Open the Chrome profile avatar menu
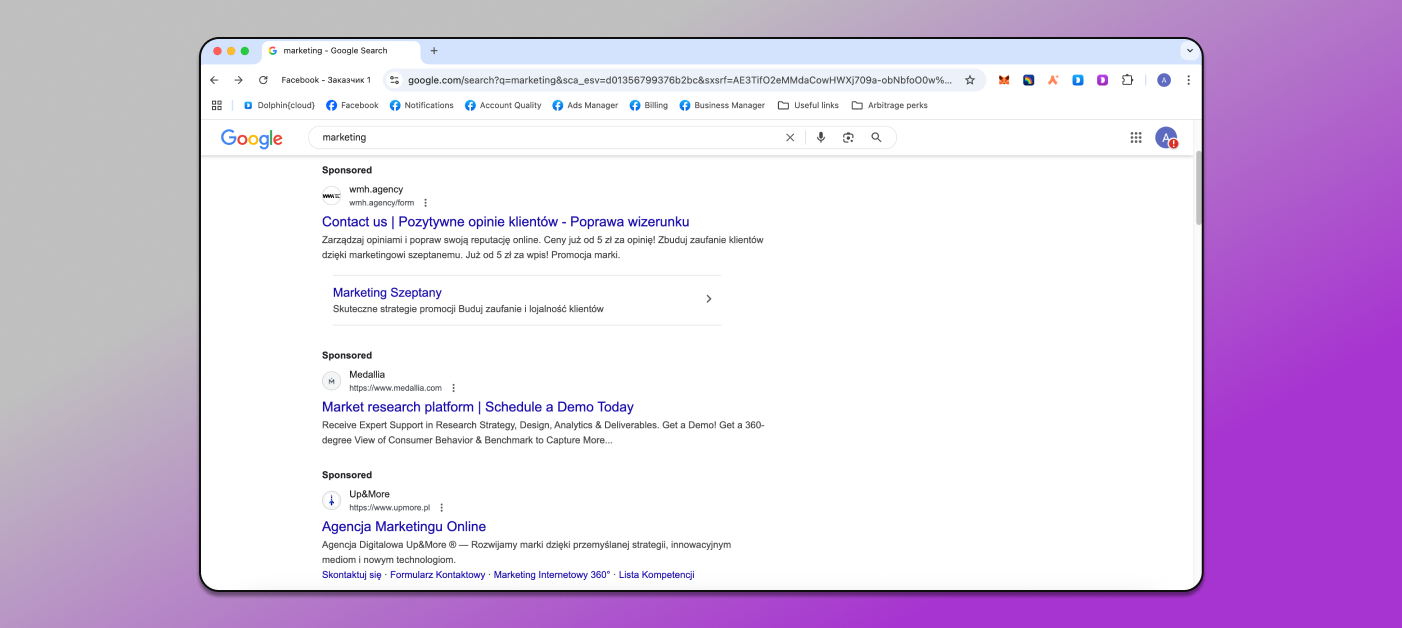The image size is (1402, 628). pyautogui.click(x=1164, y=79)
